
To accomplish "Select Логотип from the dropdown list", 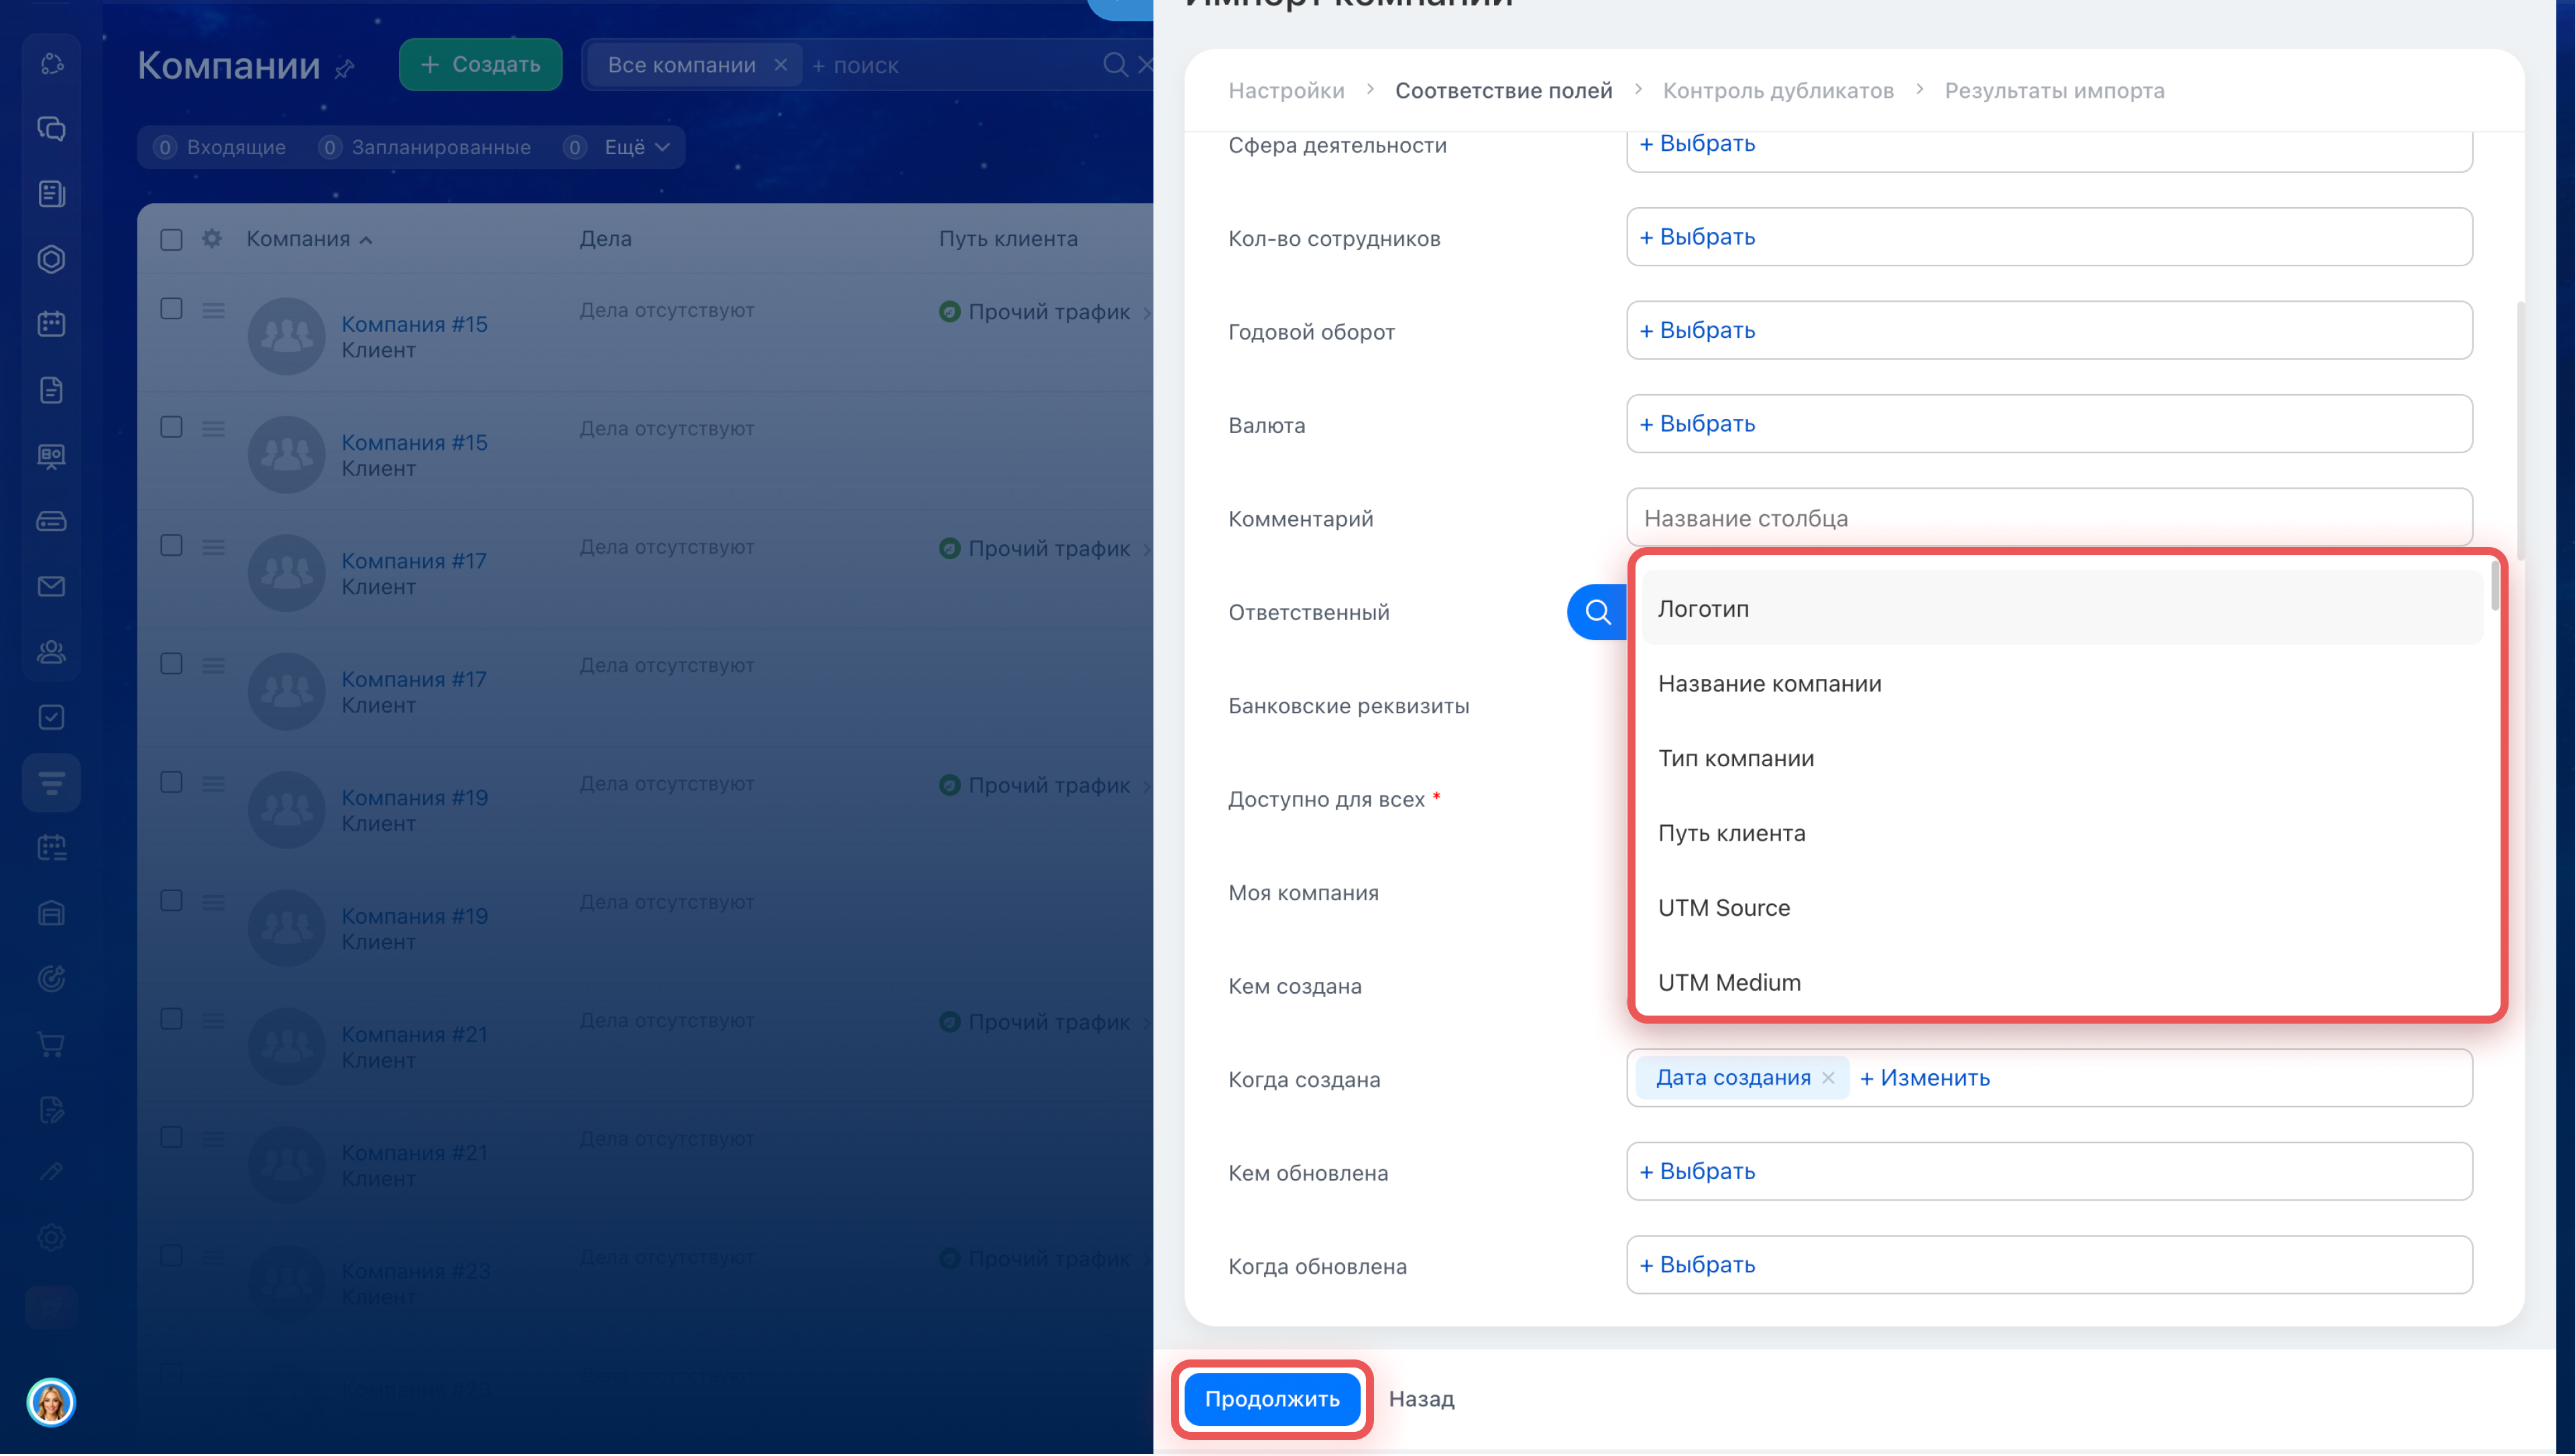I will pos(1703,609).
